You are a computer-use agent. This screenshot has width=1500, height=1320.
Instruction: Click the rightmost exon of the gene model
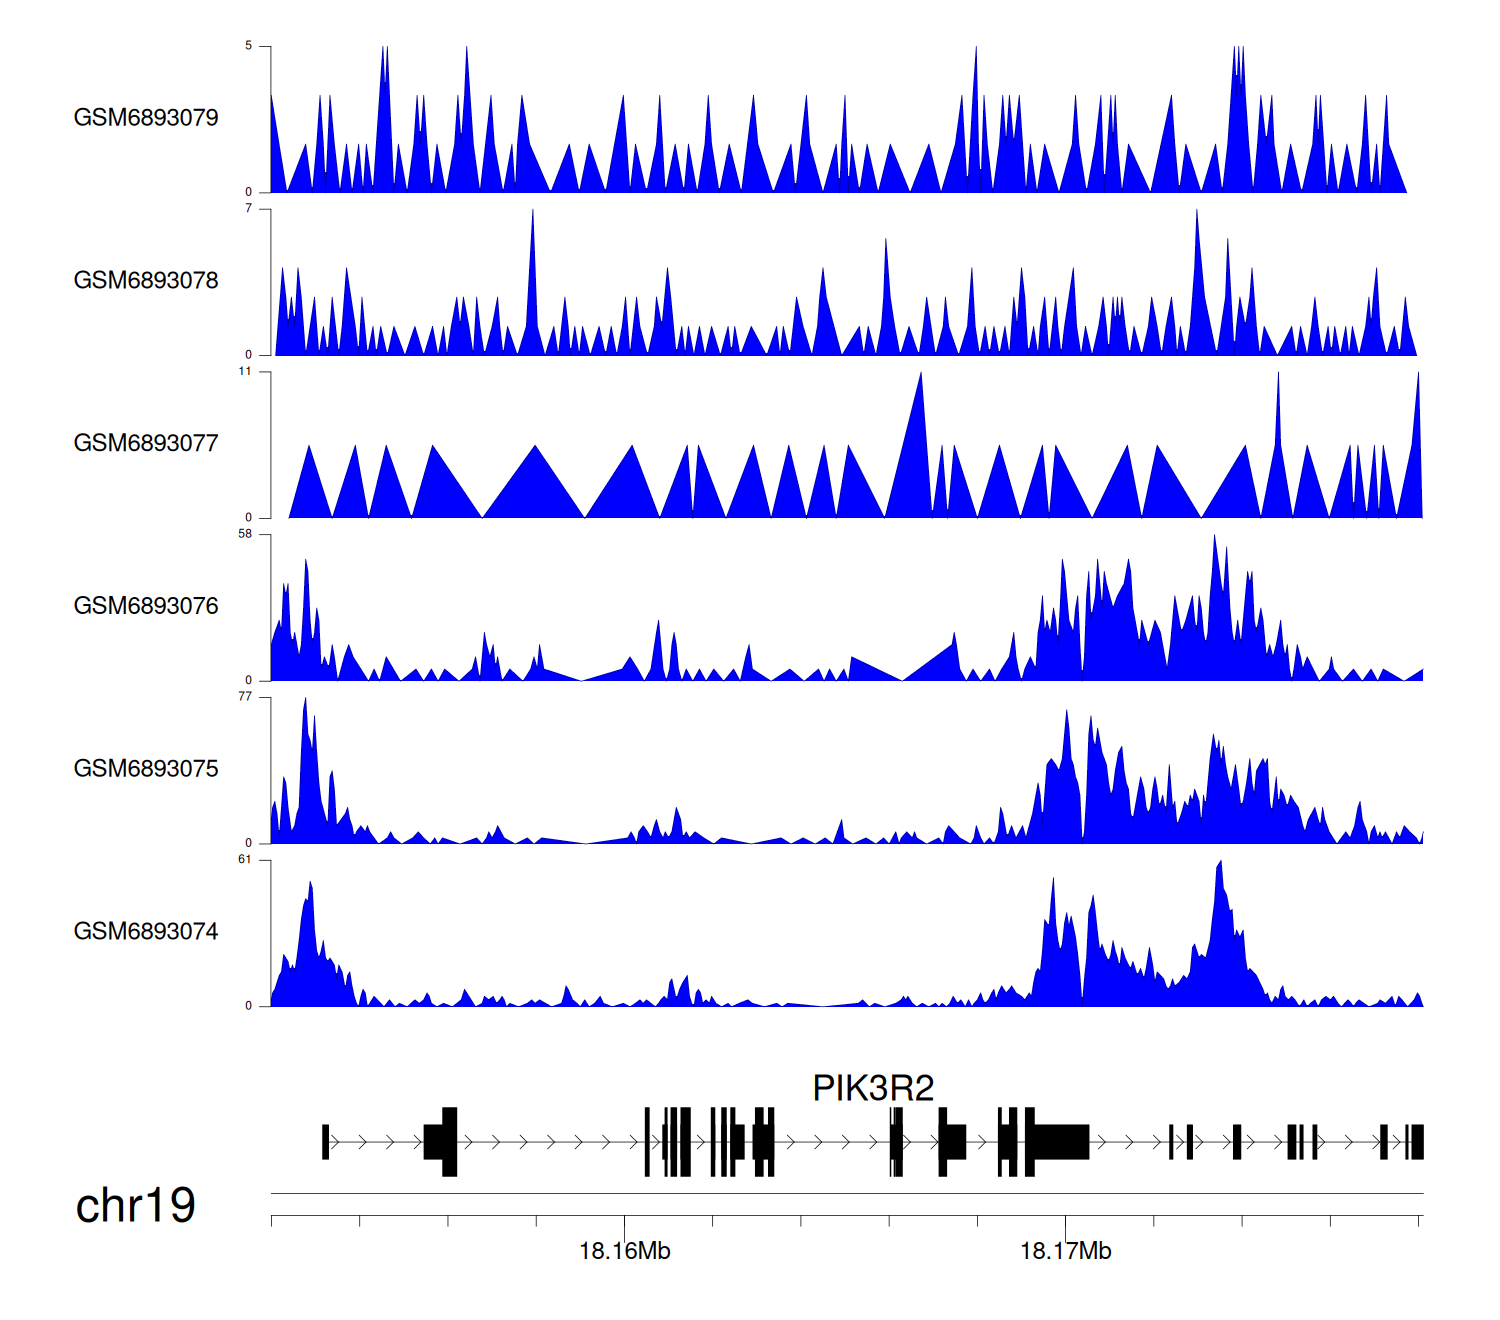point(1416,1142)
